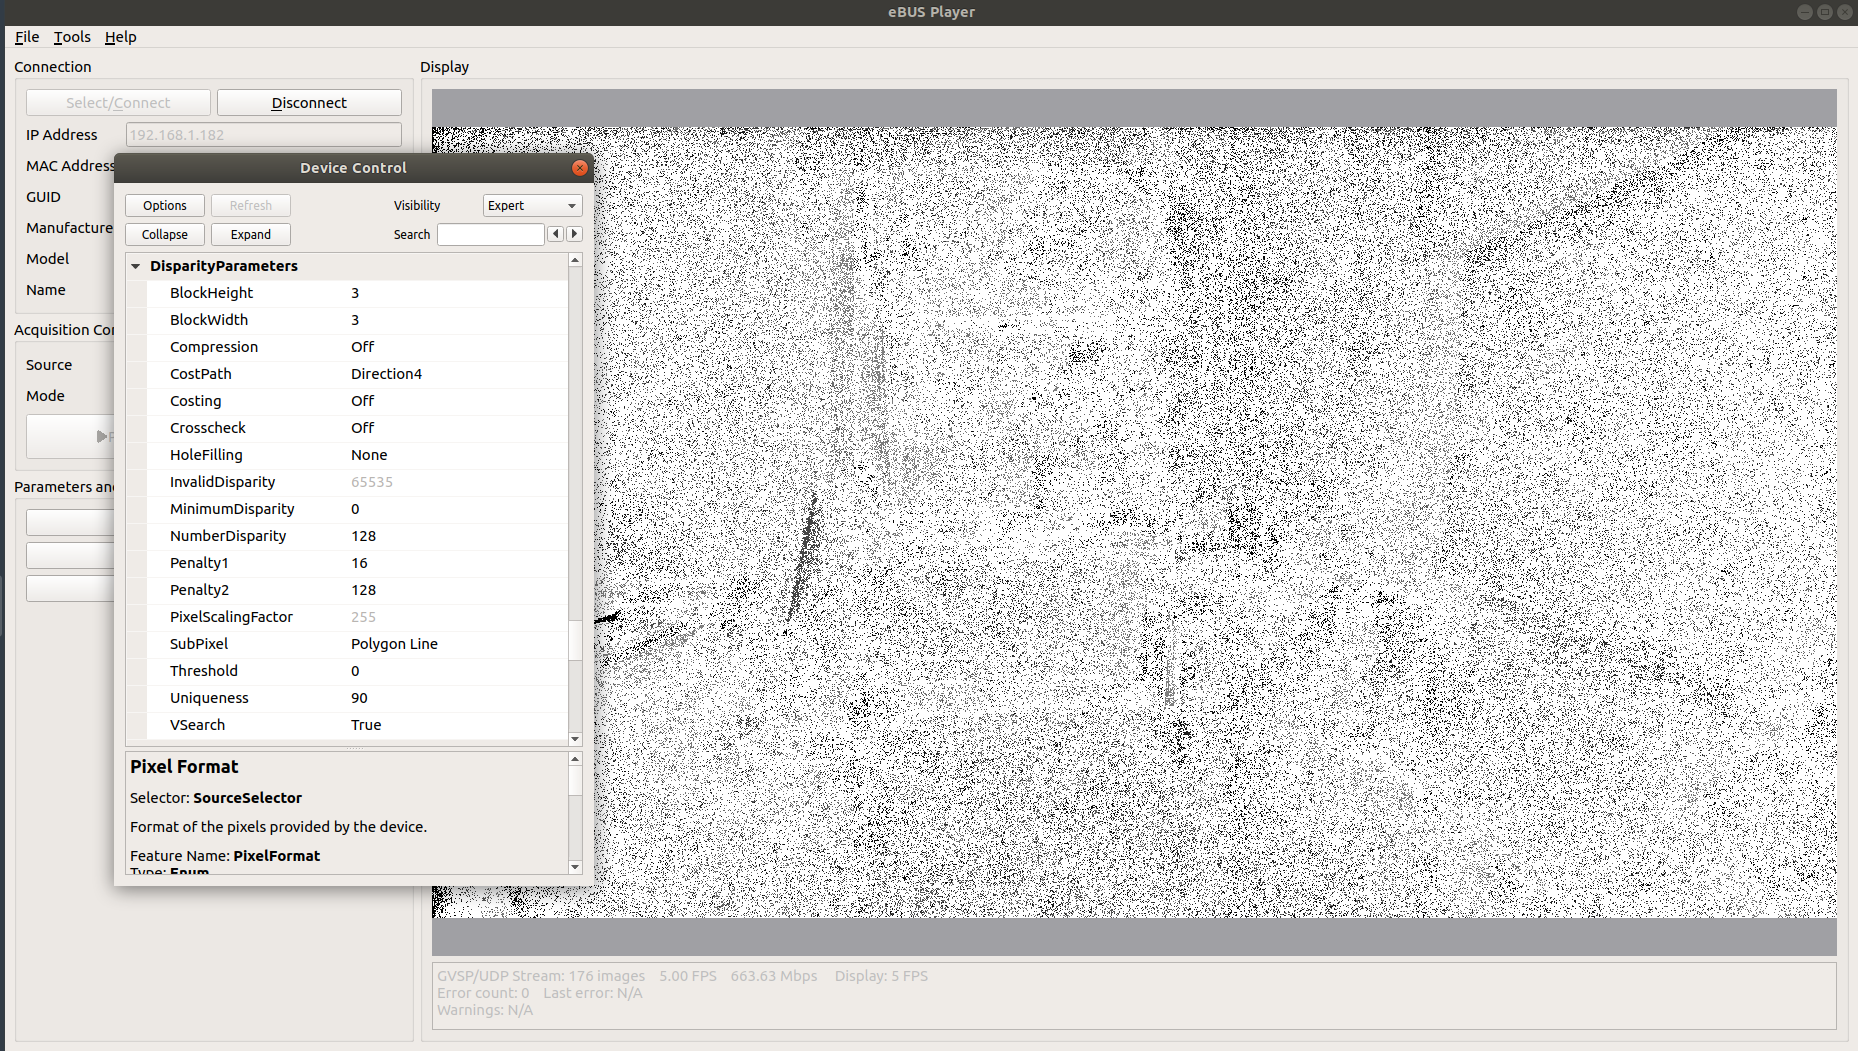Click the disparity image in Display area
Screen dimensions: 1858x1051
[1134, 522]
